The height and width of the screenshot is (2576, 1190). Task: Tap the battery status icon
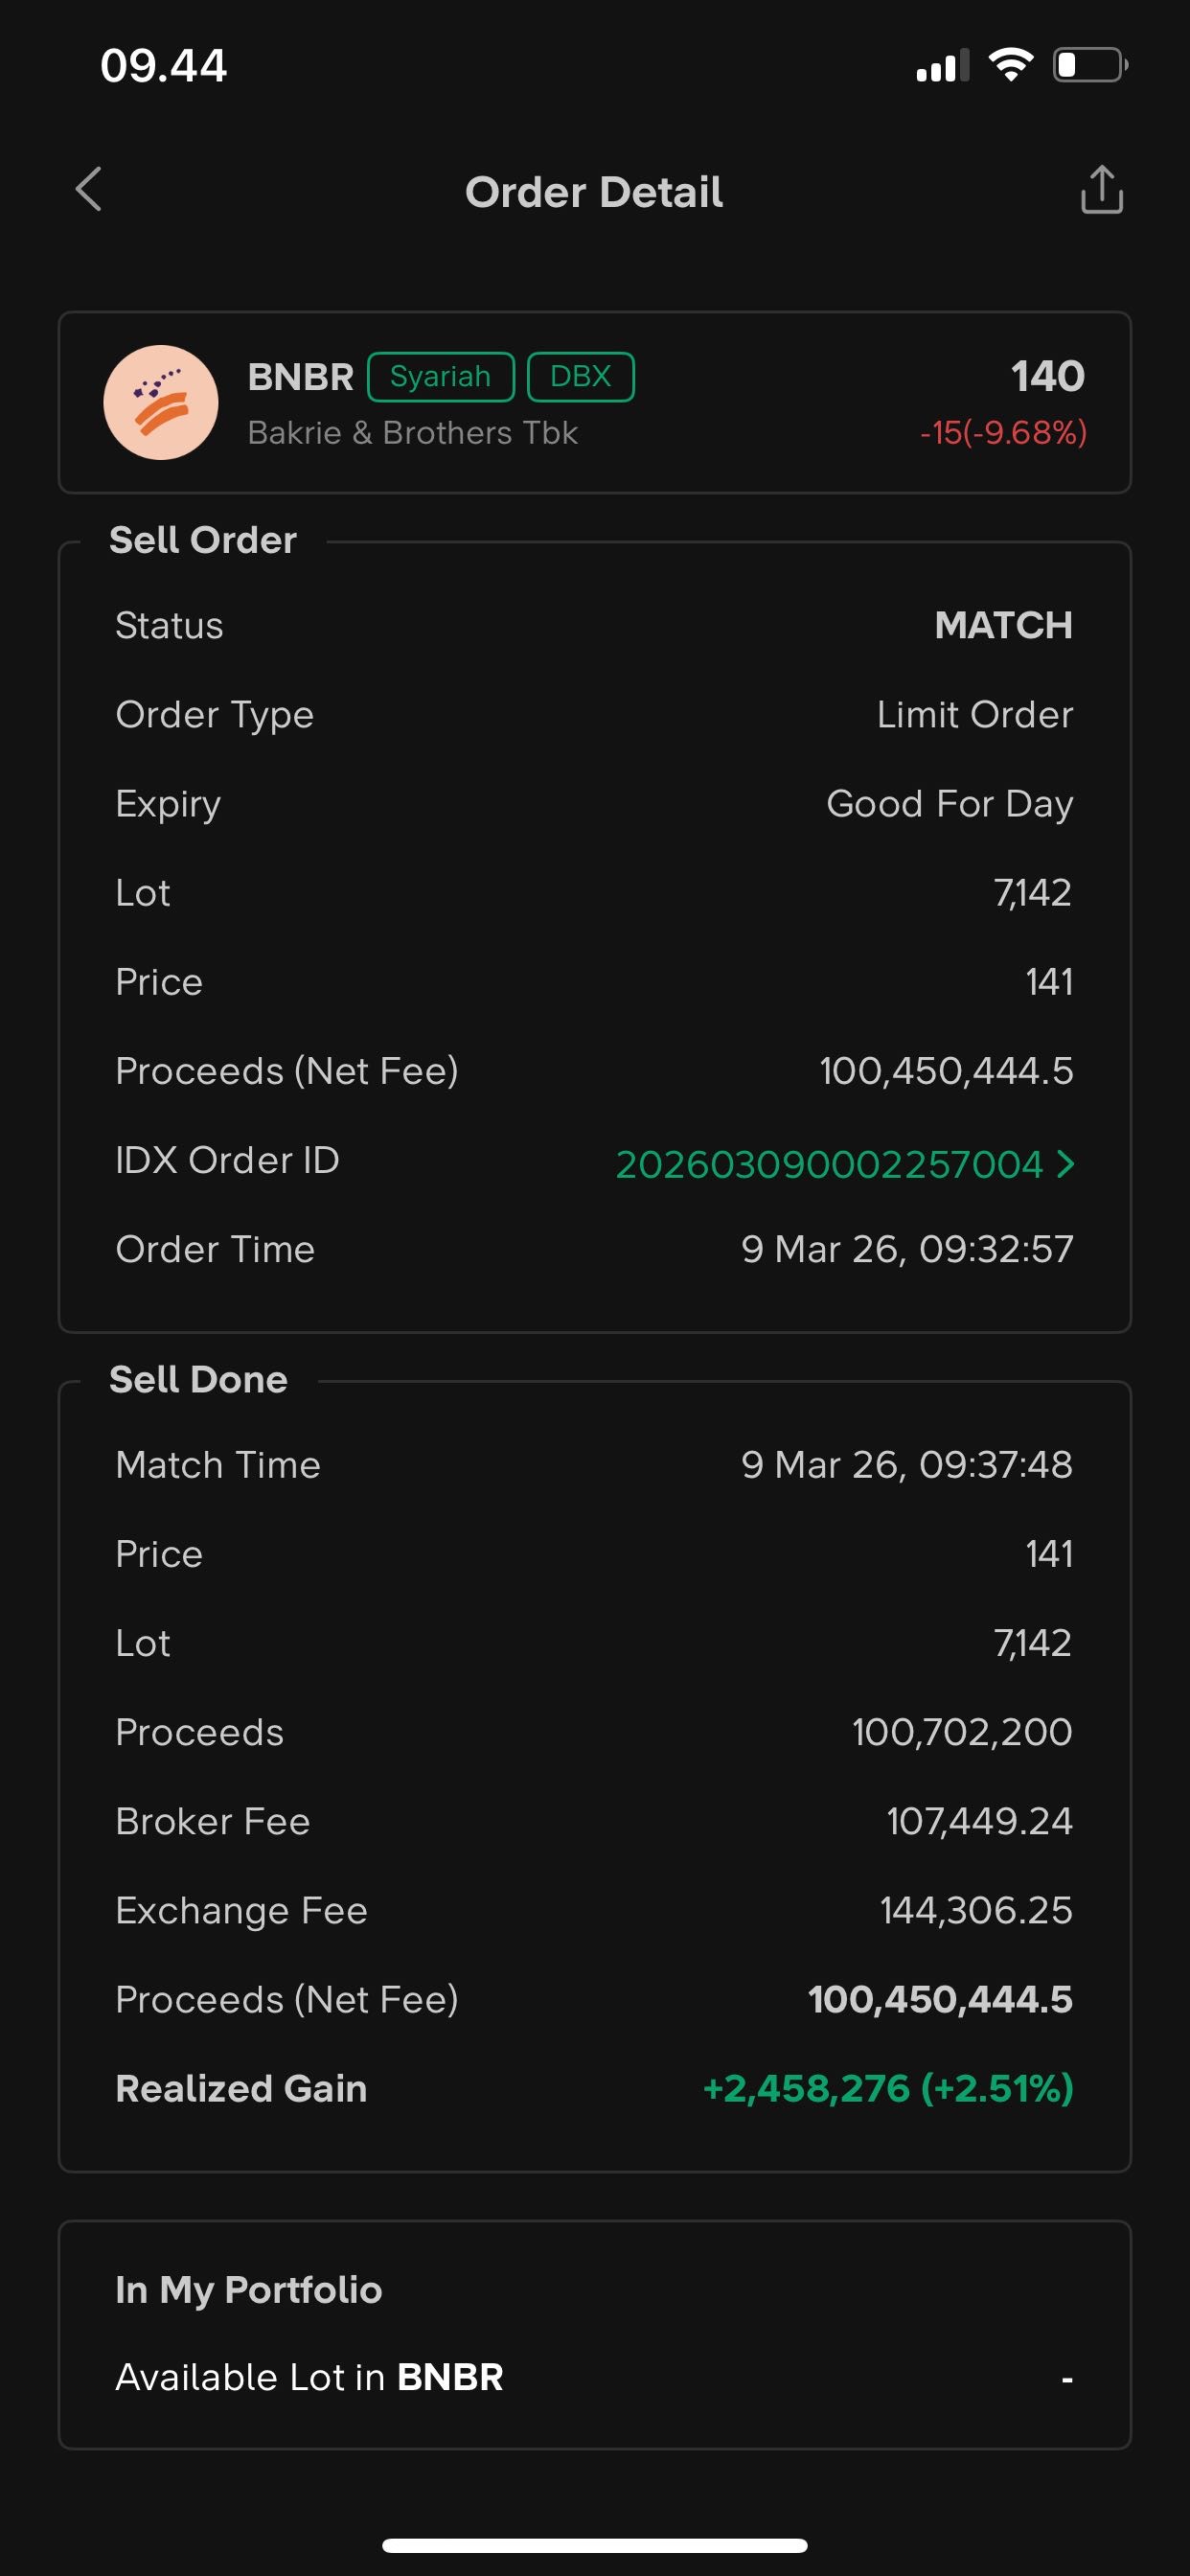[x=1089, y=66]
